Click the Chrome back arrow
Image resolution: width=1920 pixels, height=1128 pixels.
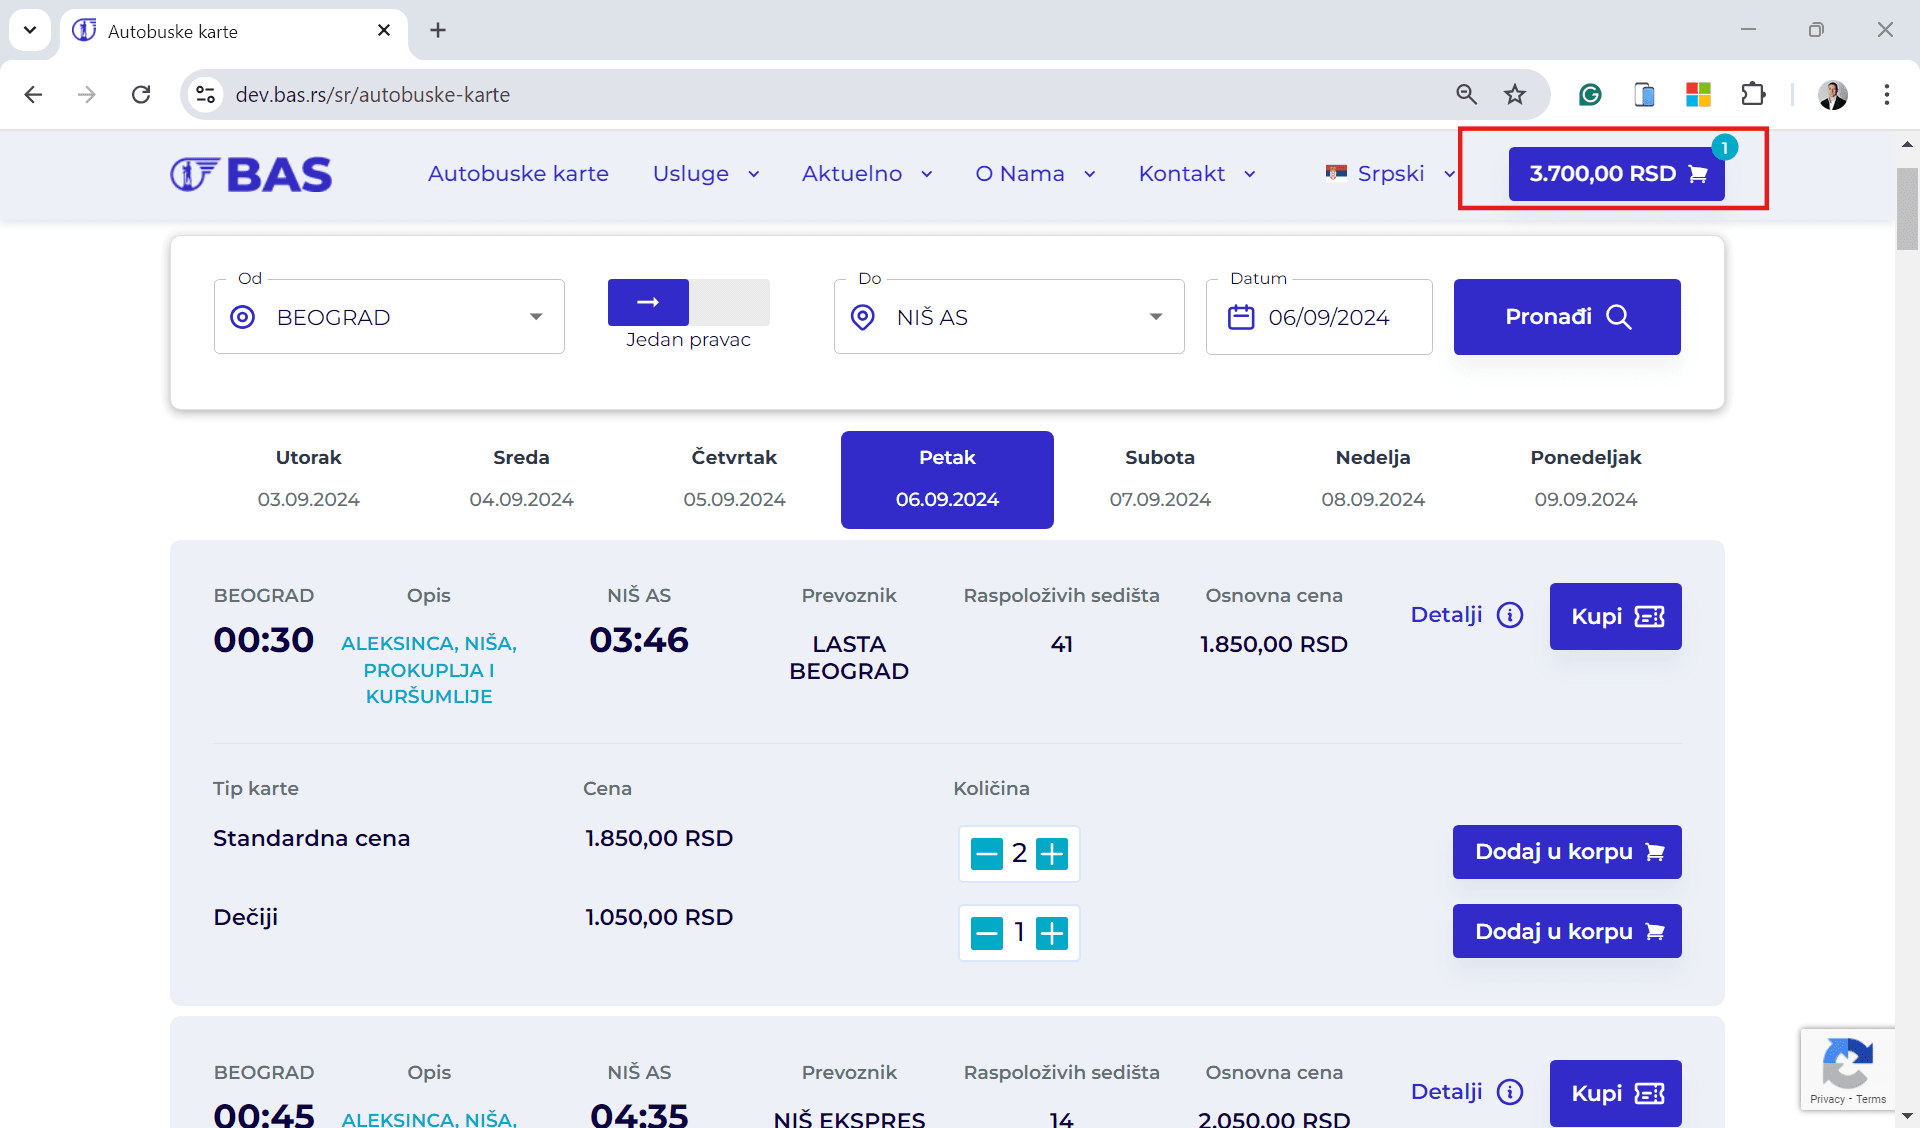(x=33, y=94)
